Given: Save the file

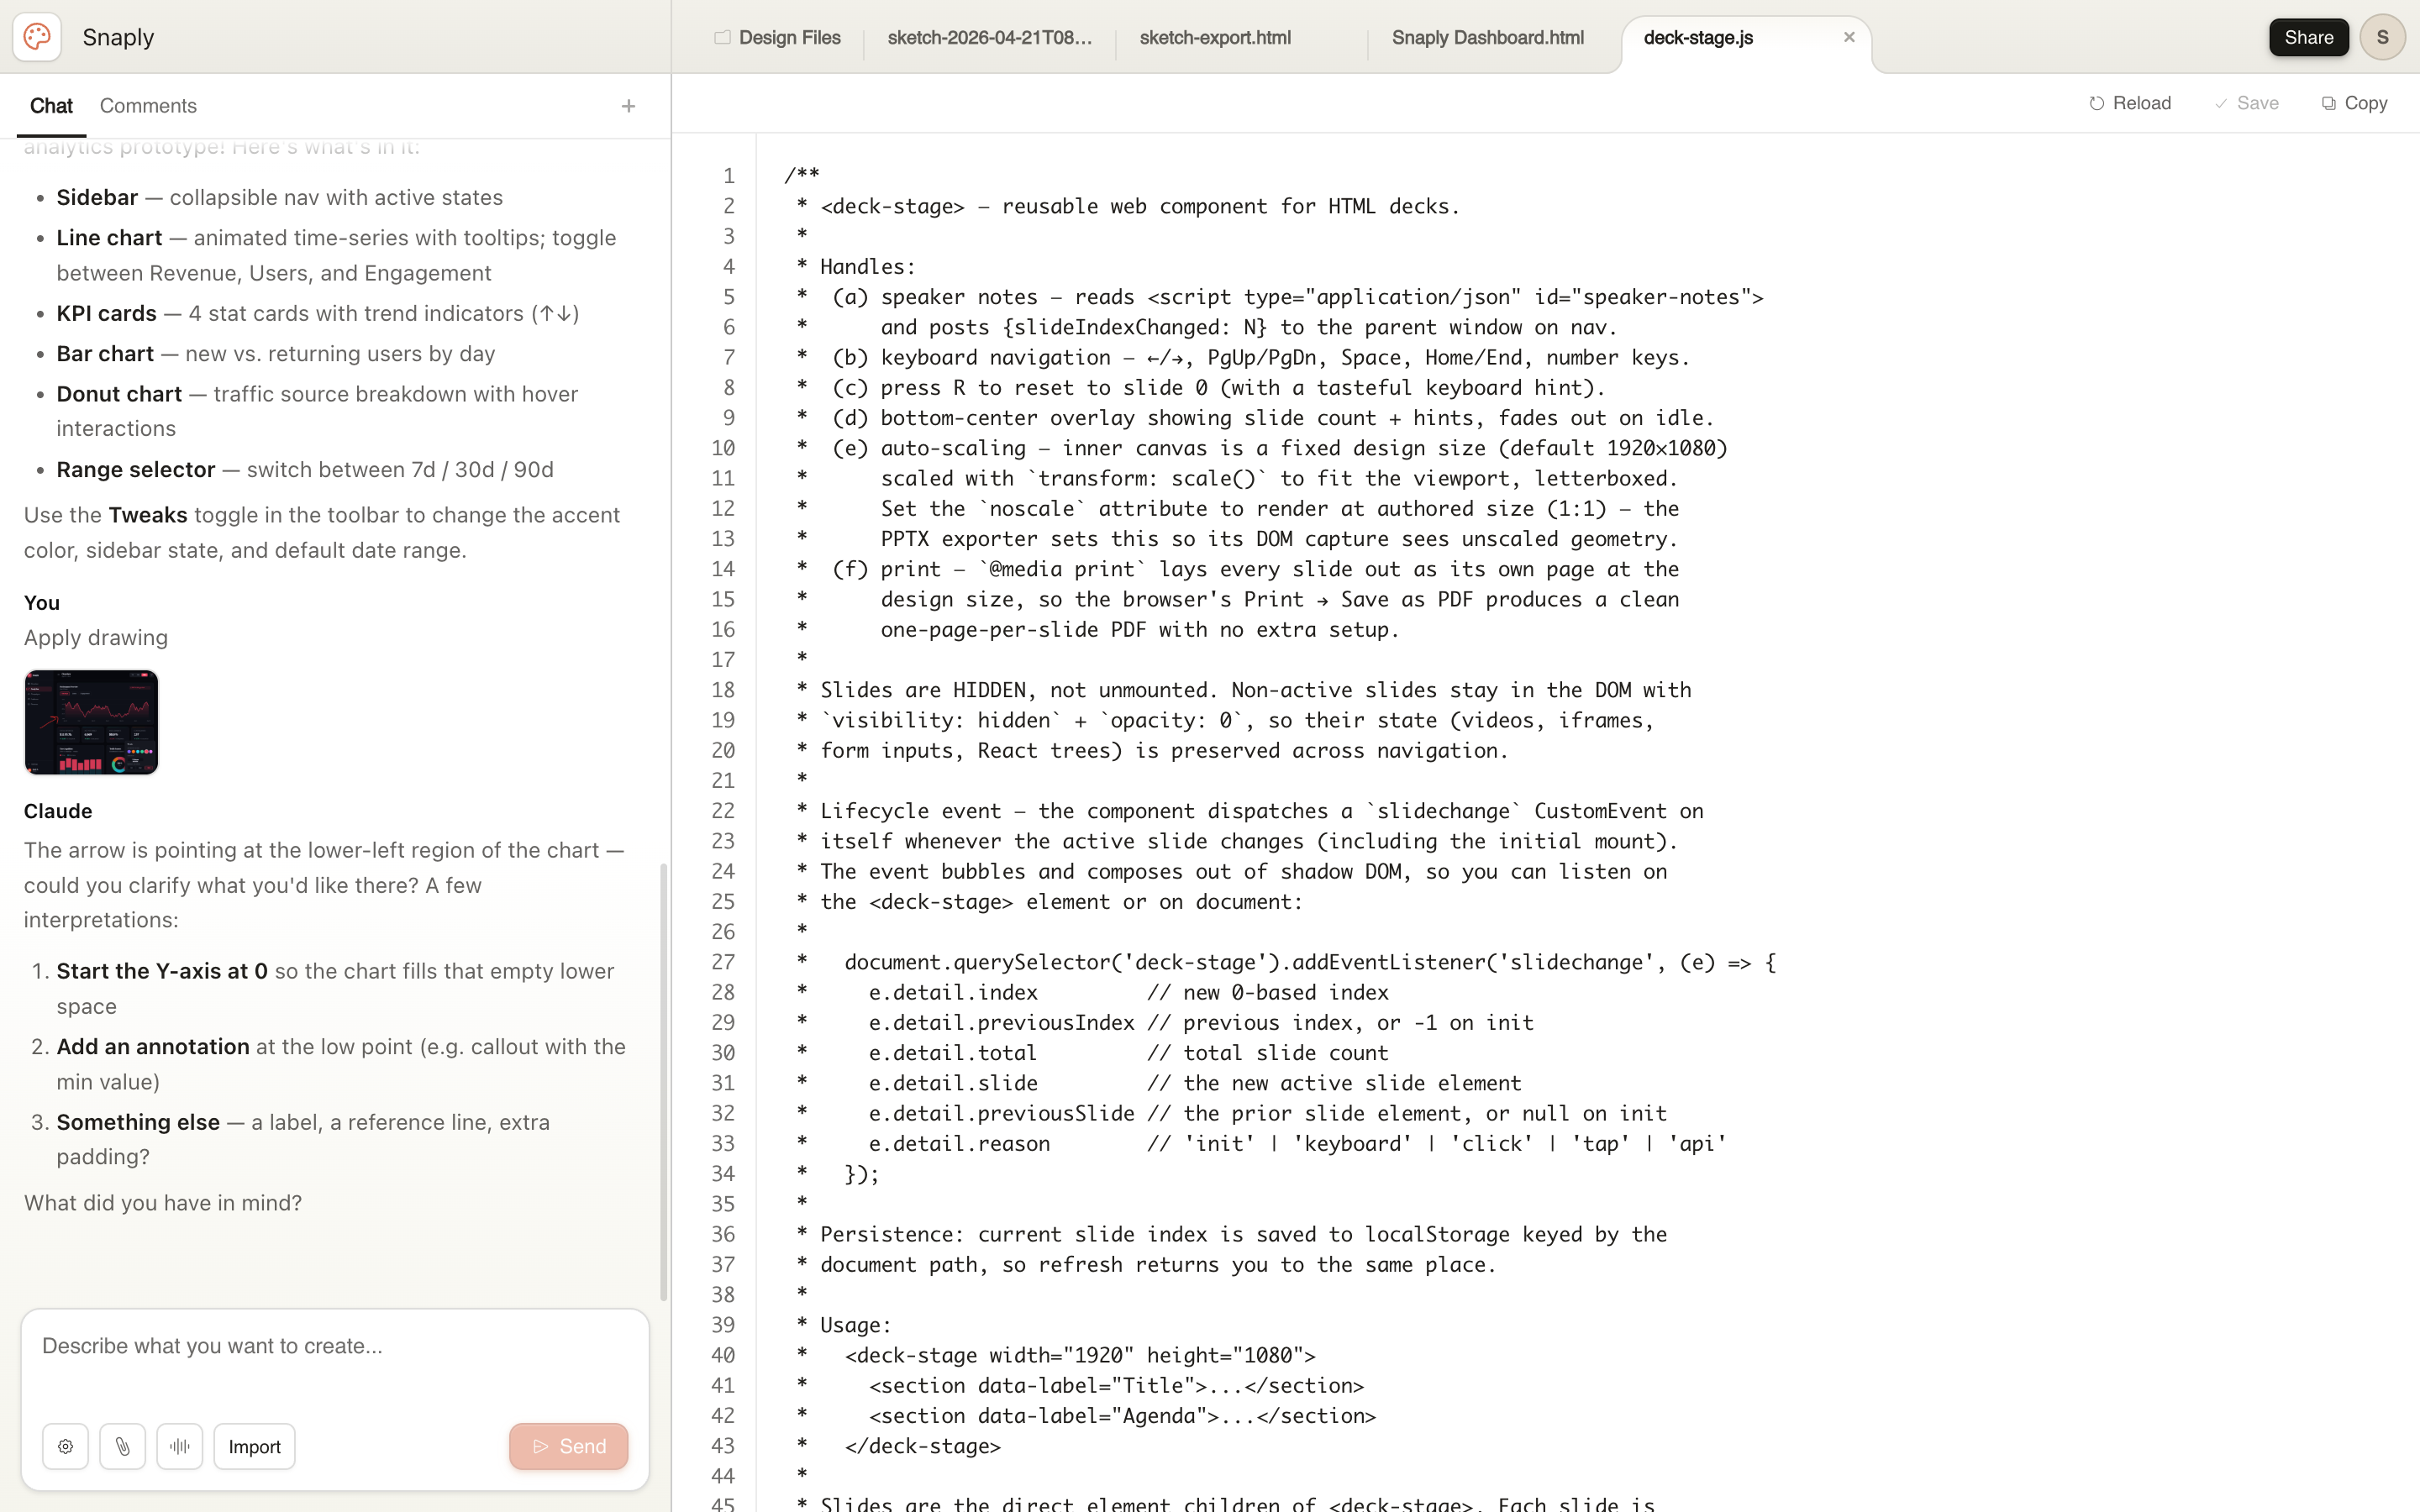Looking at the screenshot, I should point(2246,103).
